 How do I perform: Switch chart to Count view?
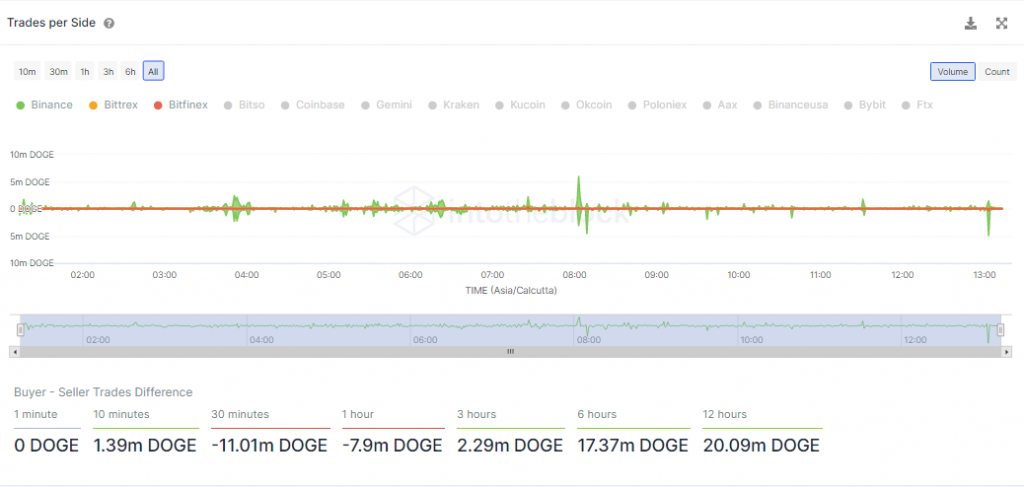(996, 71)
